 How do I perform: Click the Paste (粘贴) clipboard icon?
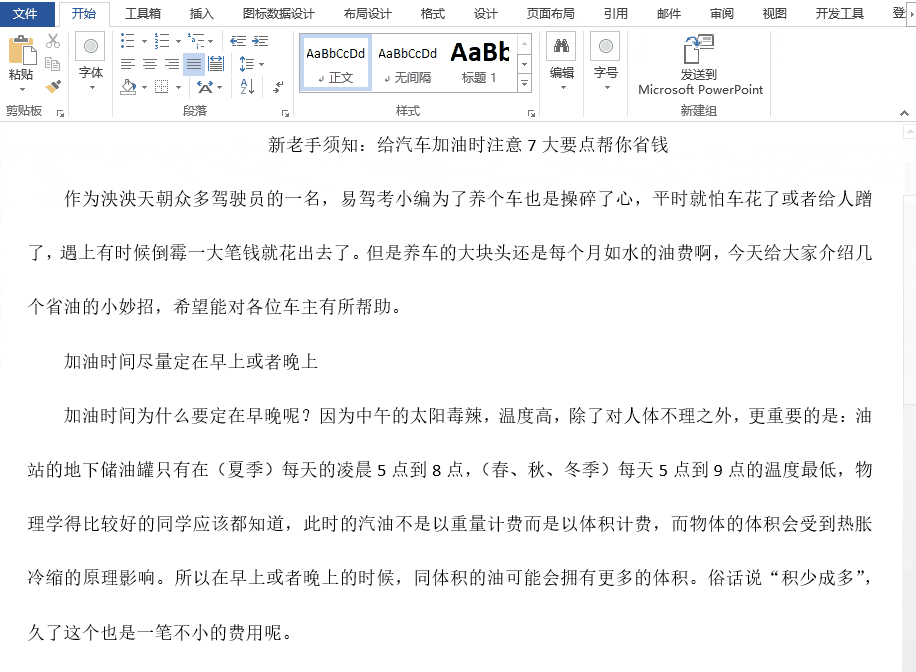22,50
